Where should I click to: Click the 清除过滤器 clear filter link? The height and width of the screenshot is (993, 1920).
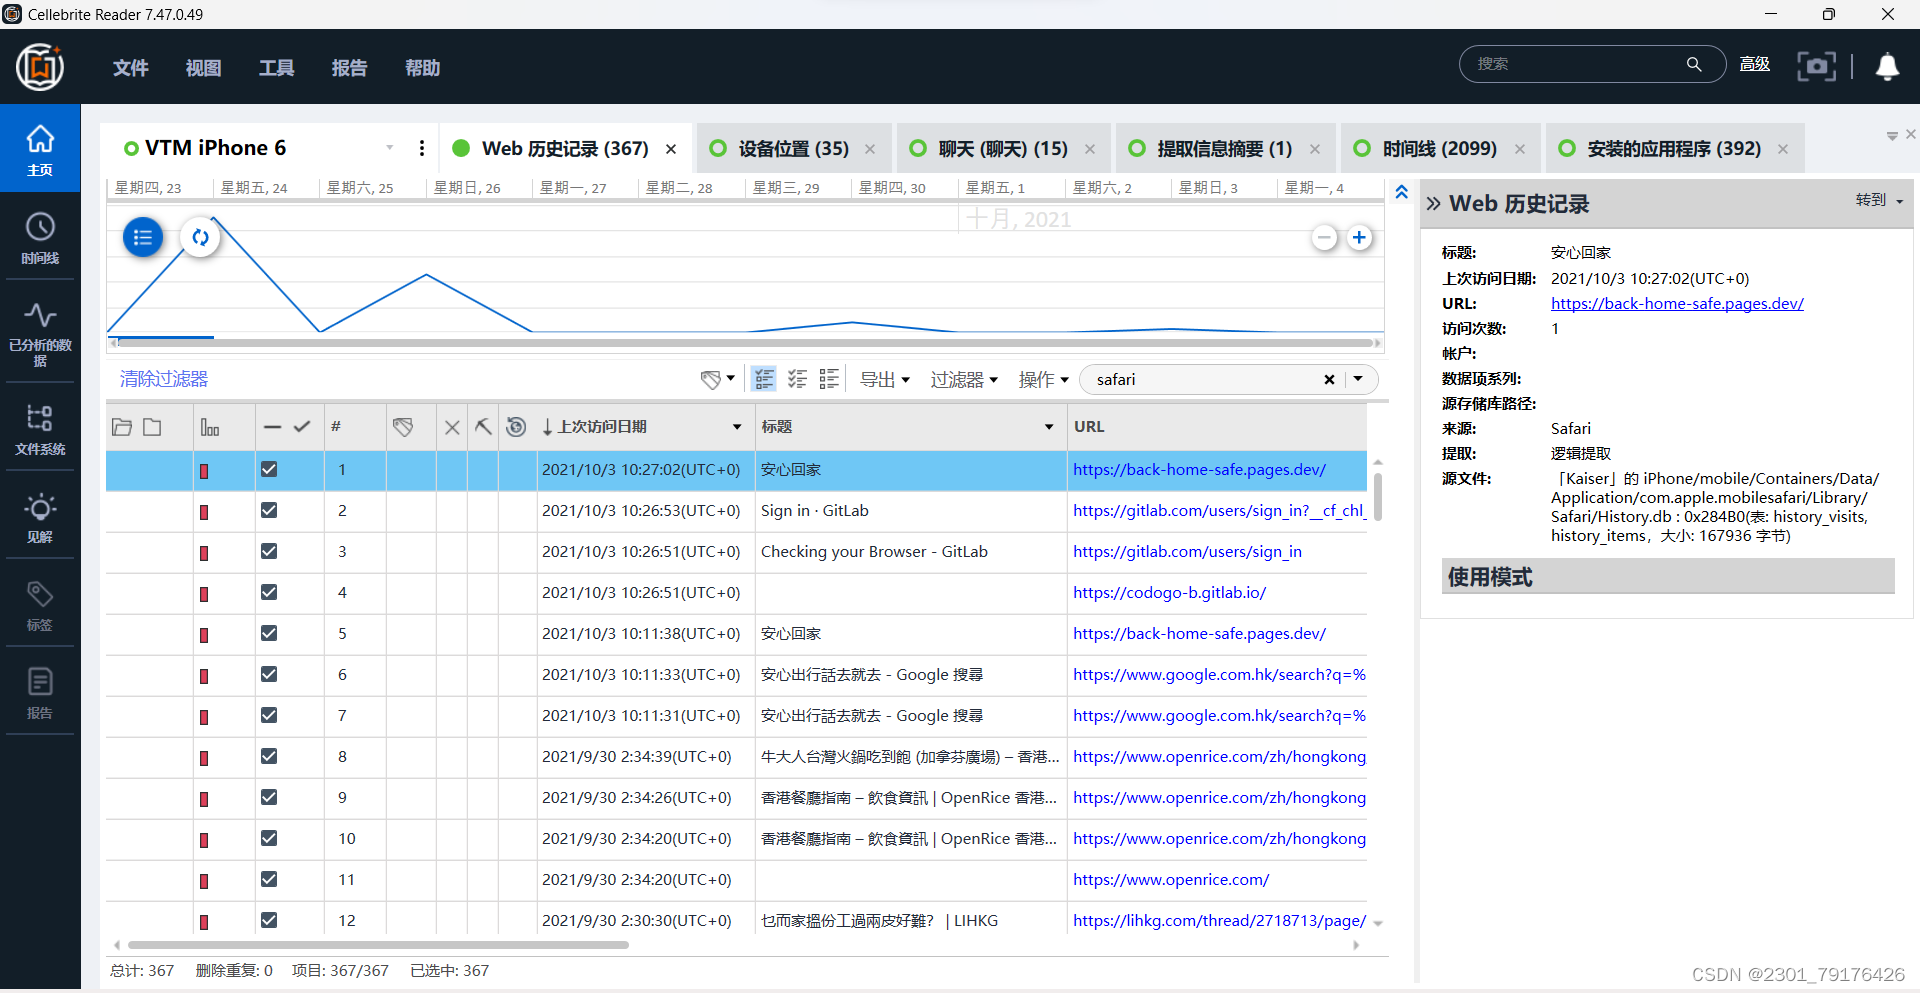tap(164, 379)
